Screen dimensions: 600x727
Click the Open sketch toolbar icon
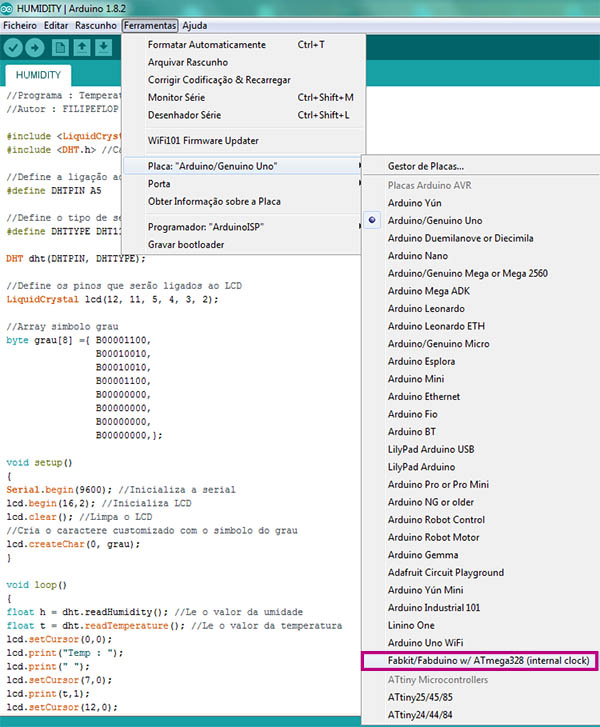(x=82, y=48)
